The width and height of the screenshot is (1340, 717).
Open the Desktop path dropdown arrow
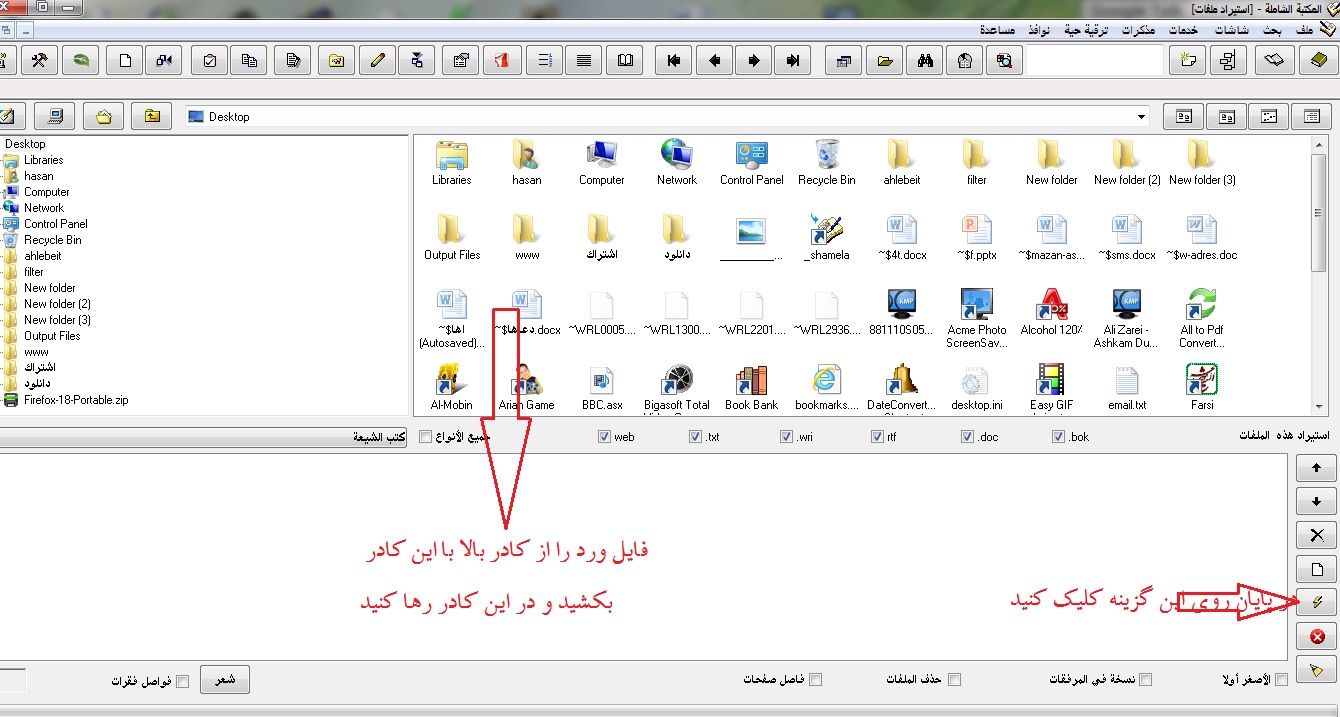(1142, 117)
